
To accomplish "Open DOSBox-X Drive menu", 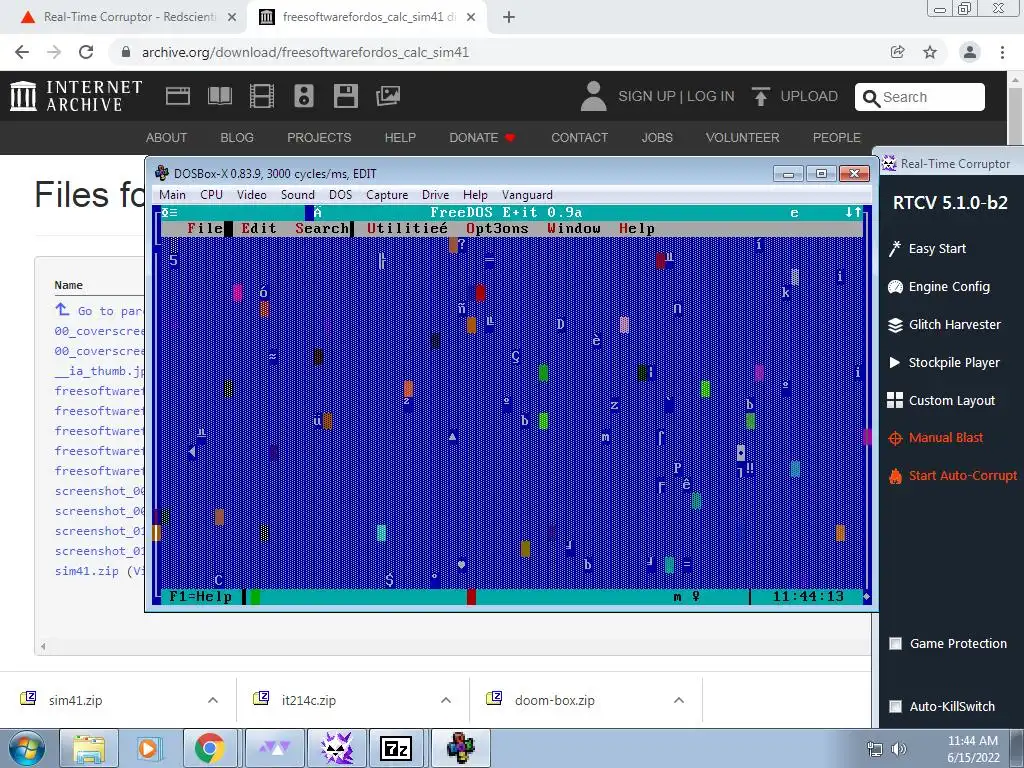I will coord(436,195).
